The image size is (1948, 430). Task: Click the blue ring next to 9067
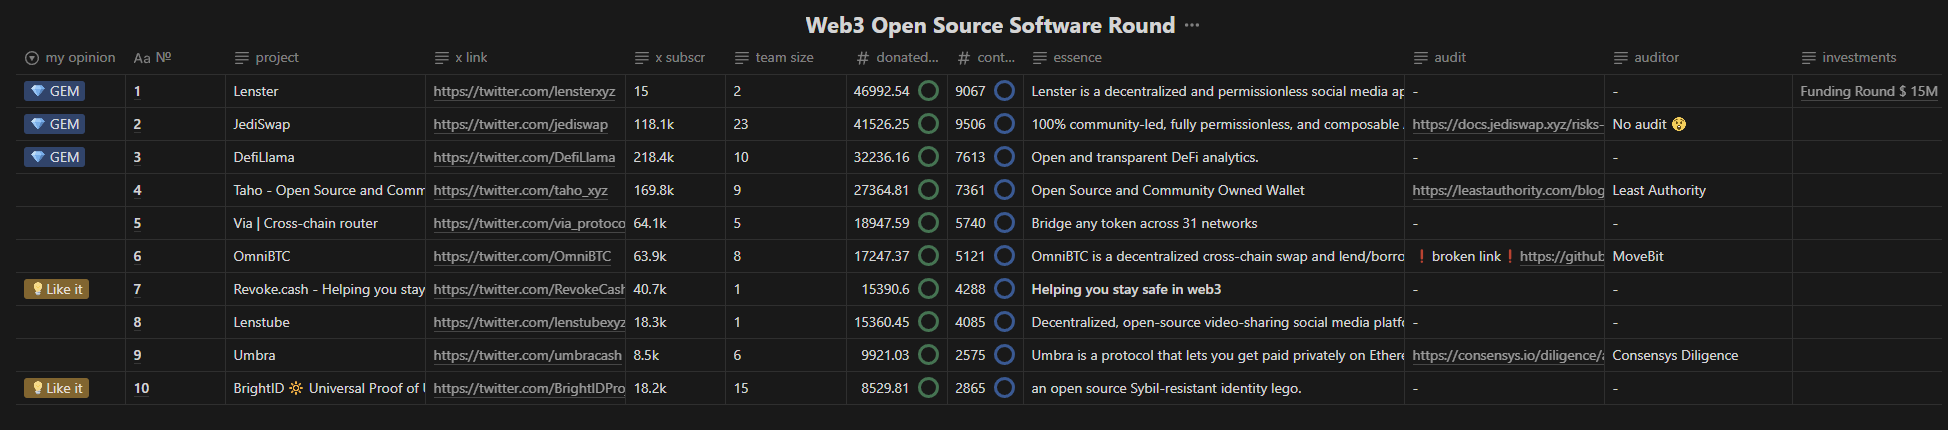1005,91
